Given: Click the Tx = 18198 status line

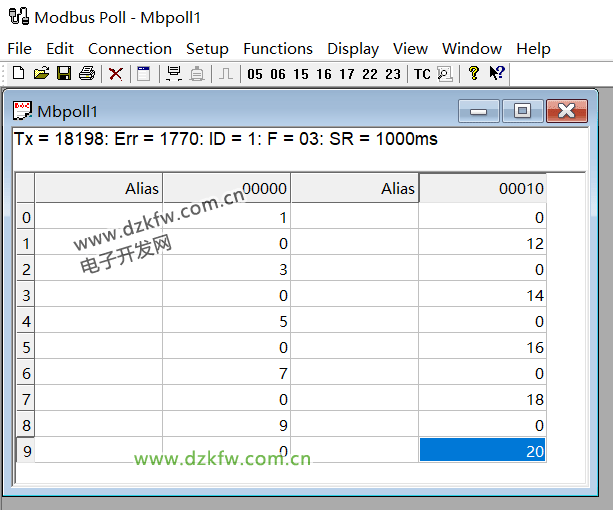Looking at the screenshot, I should 226,139.
